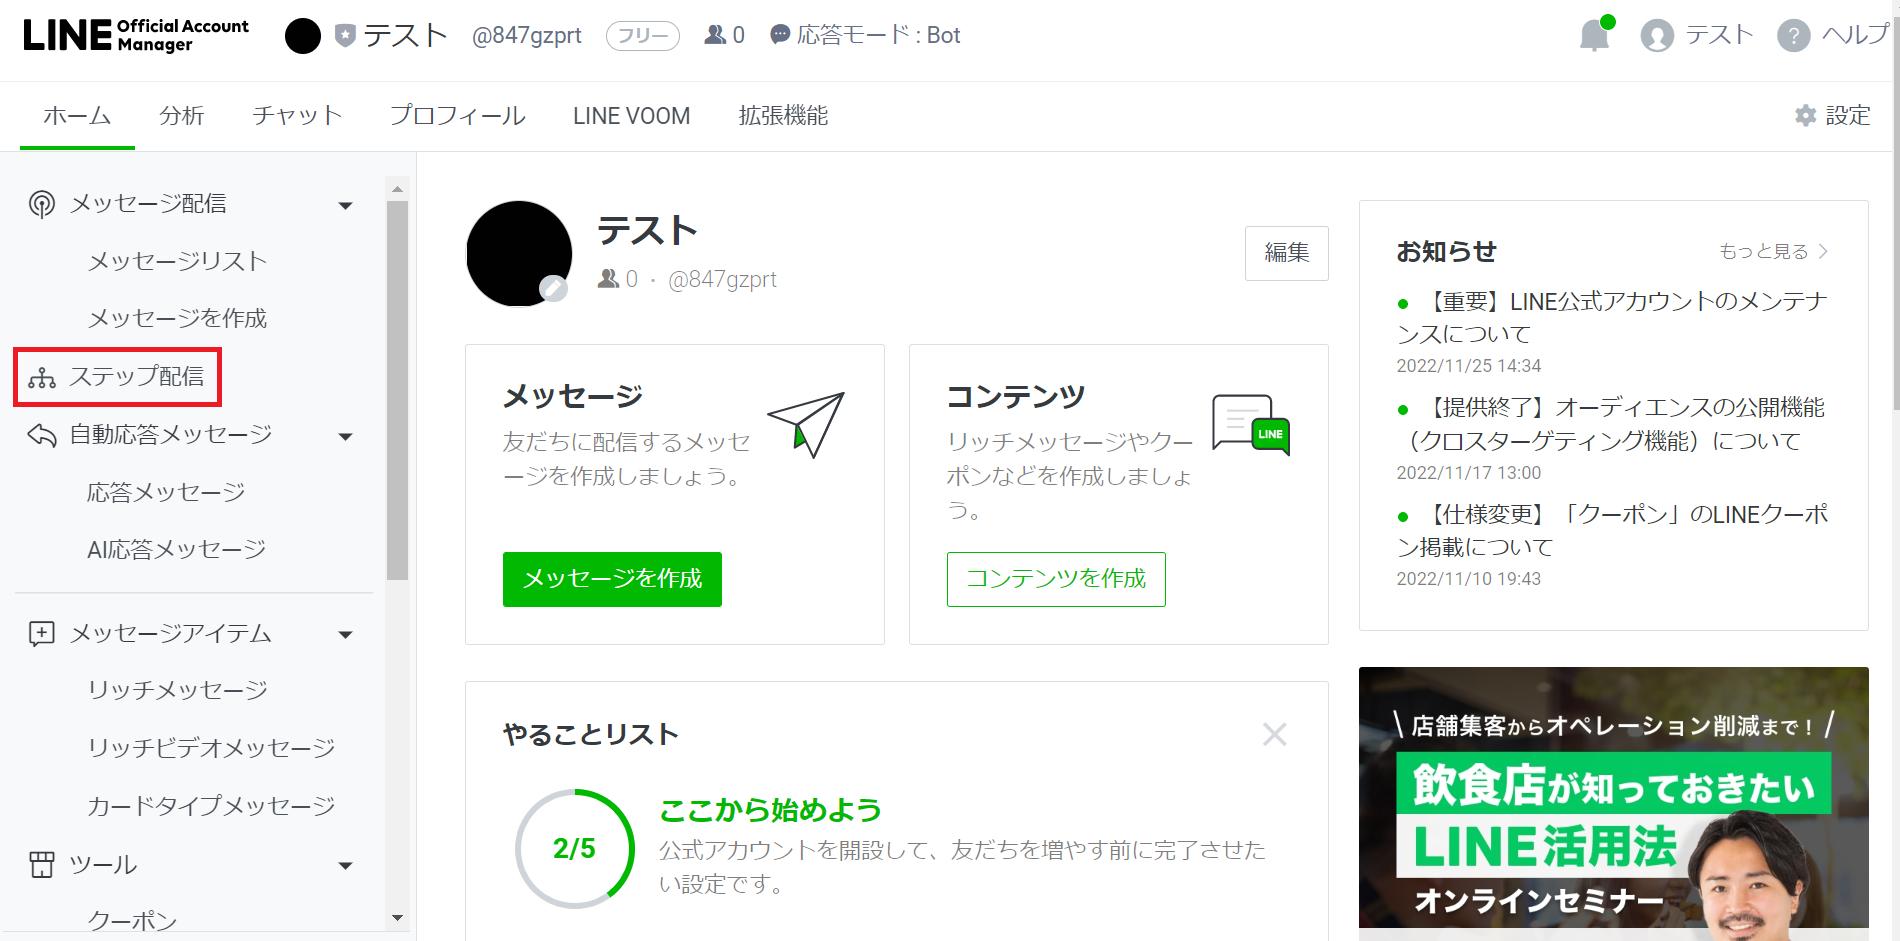Go to the チャット tab
Viewport: 1900px width, 941px height.
click(297, 116)
